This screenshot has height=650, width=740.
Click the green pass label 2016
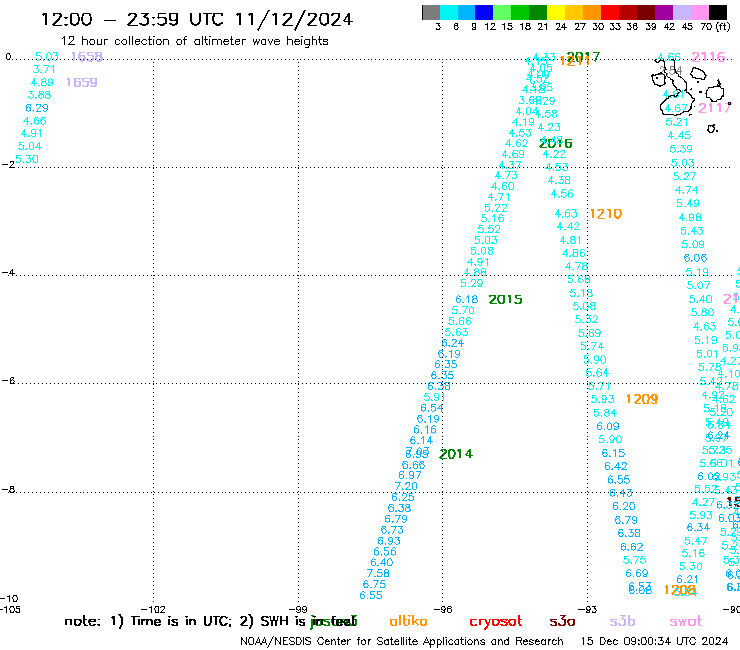[555, 143]
